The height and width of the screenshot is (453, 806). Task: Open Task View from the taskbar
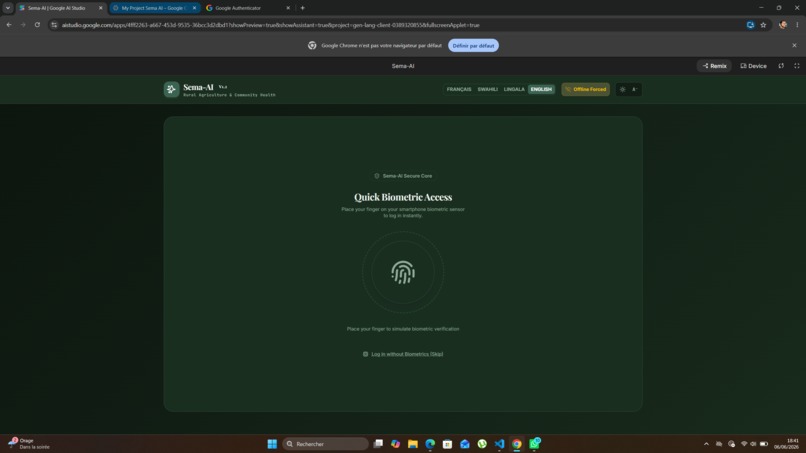tap(378, 444)
